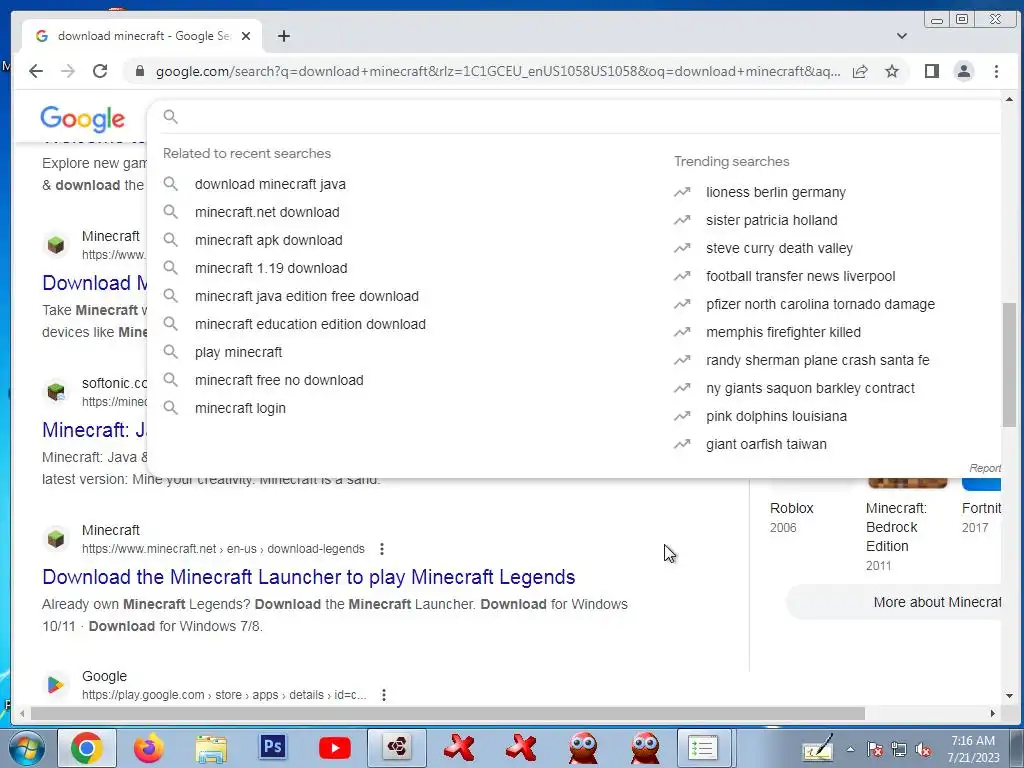This screenshot has width=1024, height=768.
Task: Select trending search steve curry death valley
Action: (x=779, y=249)
